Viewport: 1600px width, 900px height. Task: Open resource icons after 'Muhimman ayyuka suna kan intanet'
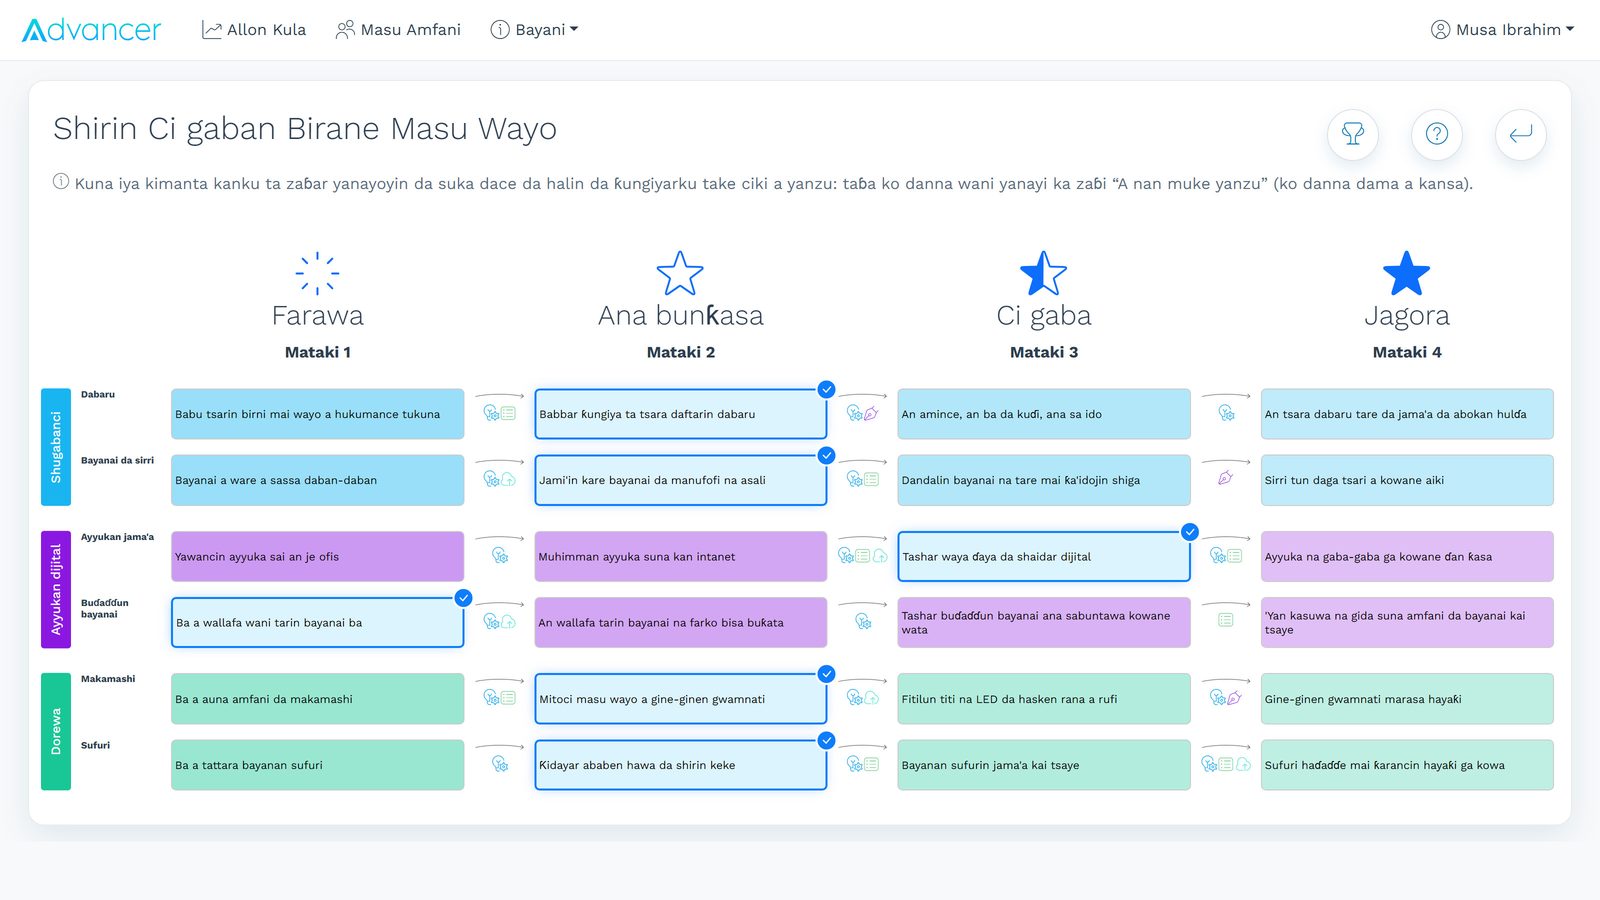click(862, 556)
